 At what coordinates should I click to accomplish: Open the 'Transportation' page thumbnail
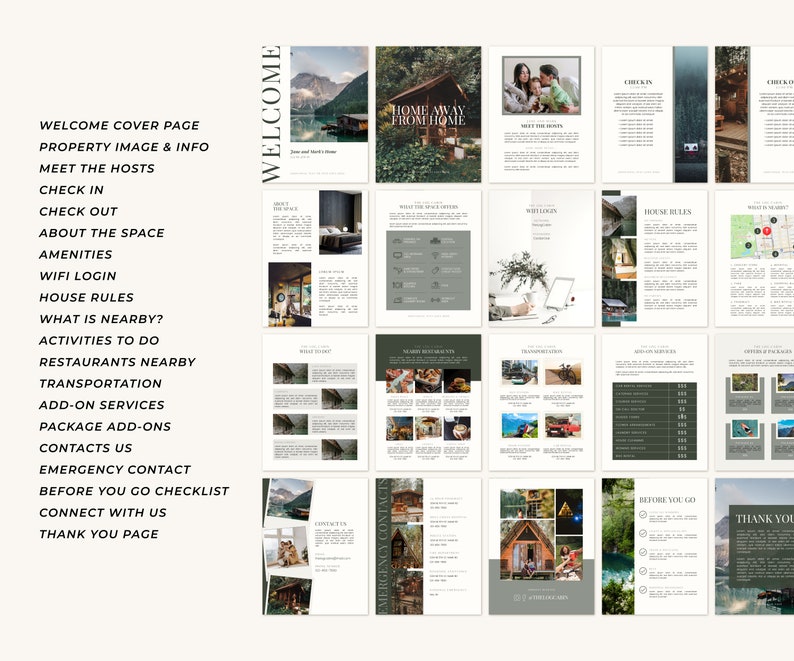coord(541,403)
